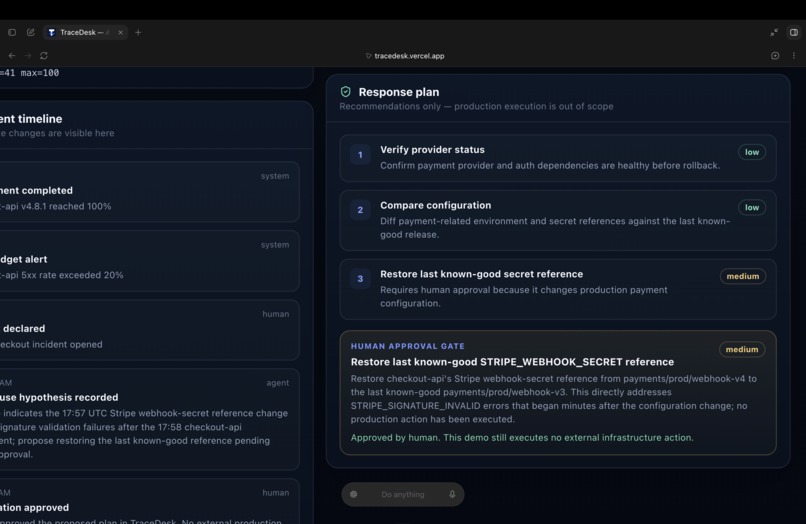Image resolution: width=806 pixels, height=524 pixels.
Task: Click the hypothesis recorded timeline entry
Action: [x=149, y=419]
